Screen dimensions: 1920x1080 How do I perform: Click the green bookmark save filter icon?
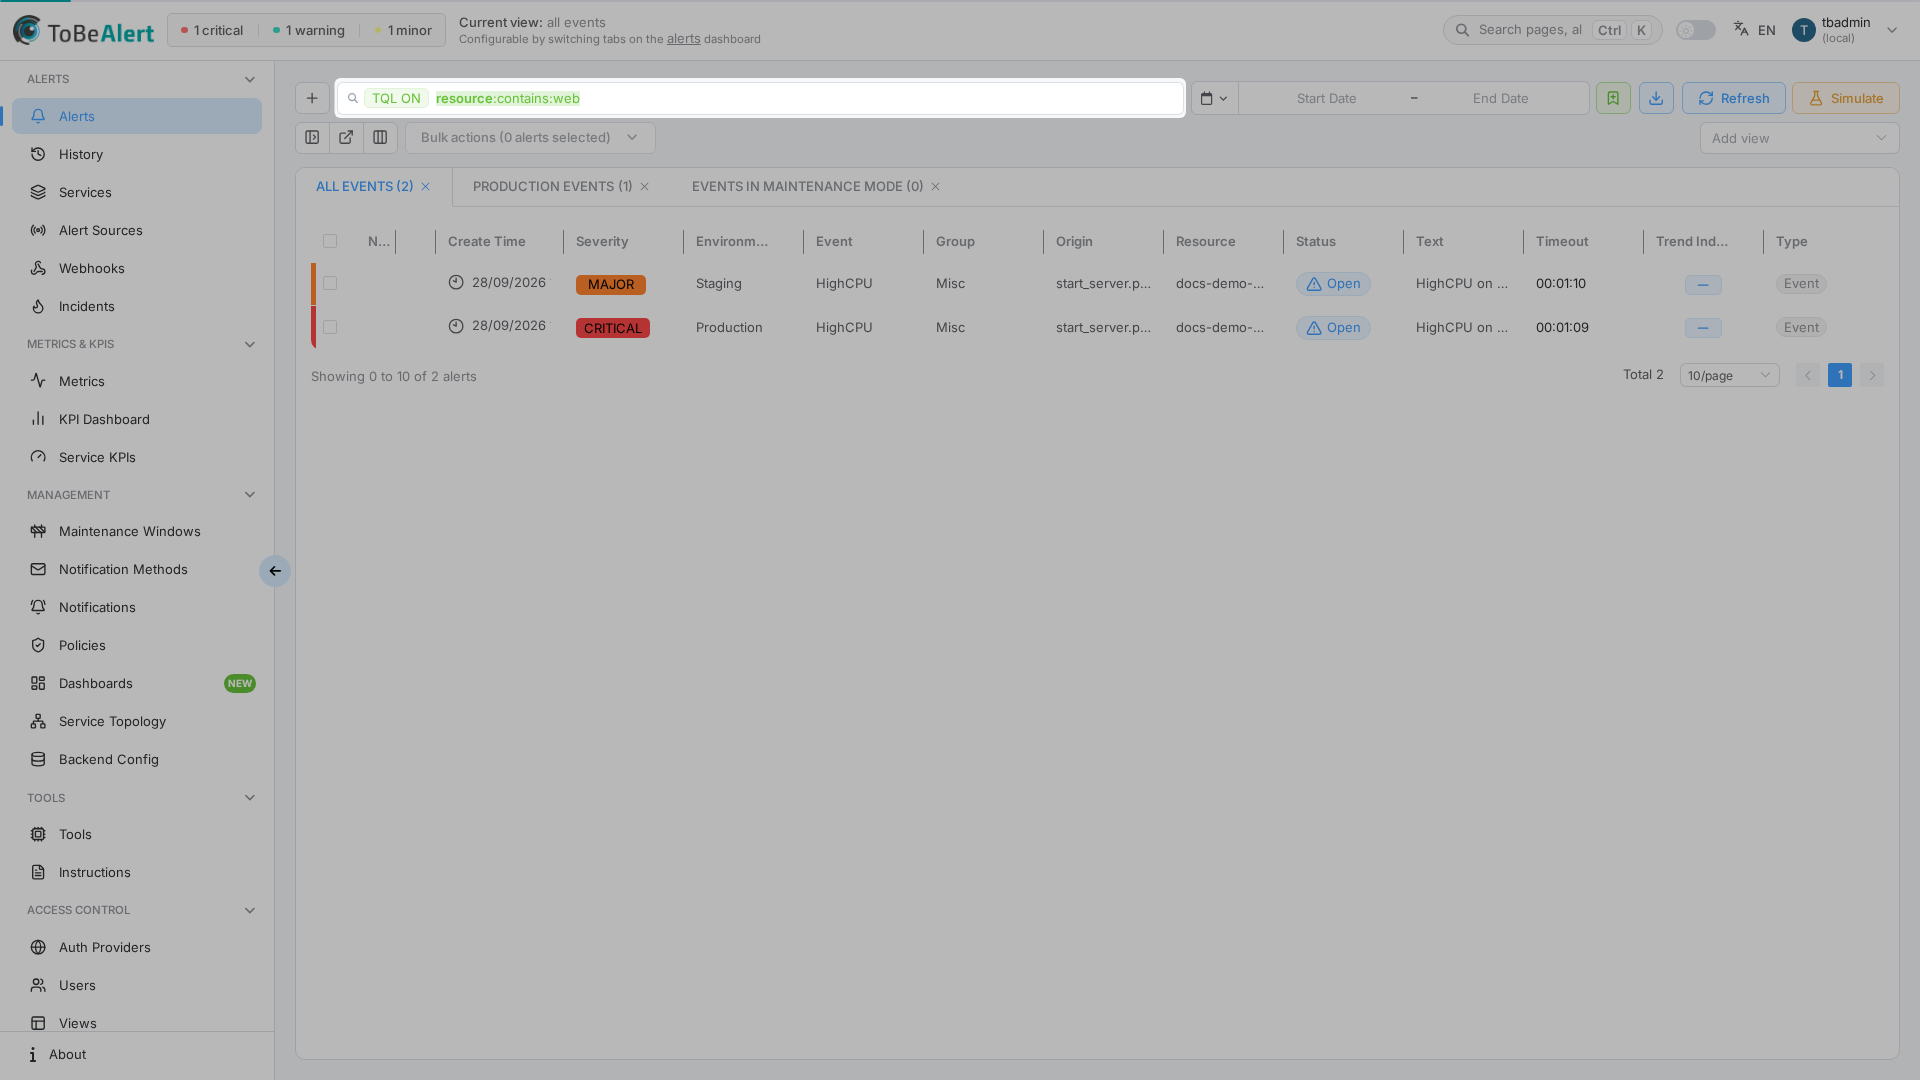1613,98
